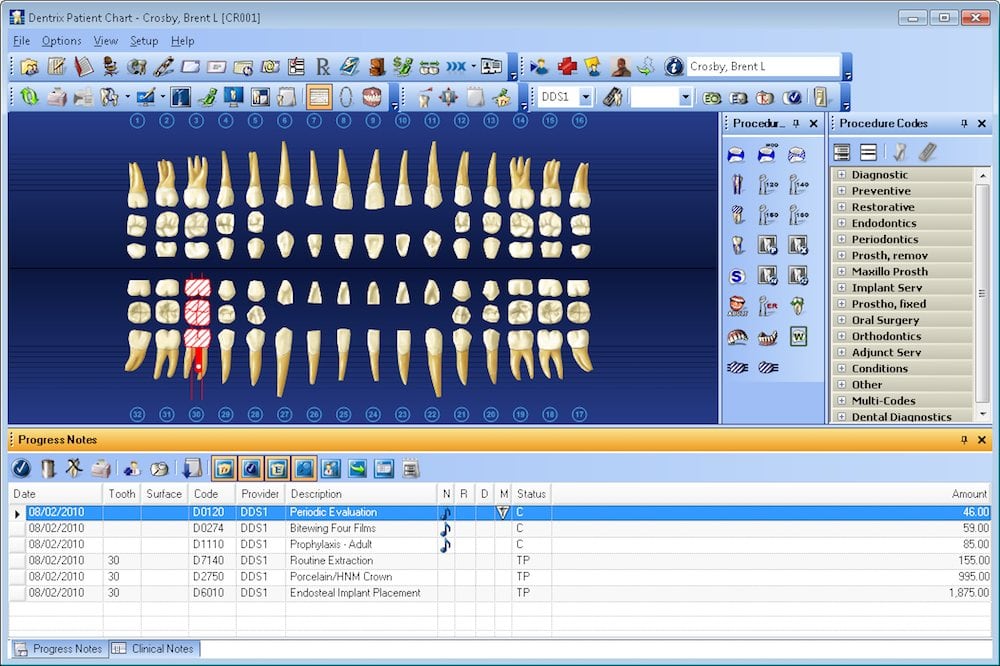Click the Tx treatment plan status icon
1000x666 pixels.
coord(765,98)
